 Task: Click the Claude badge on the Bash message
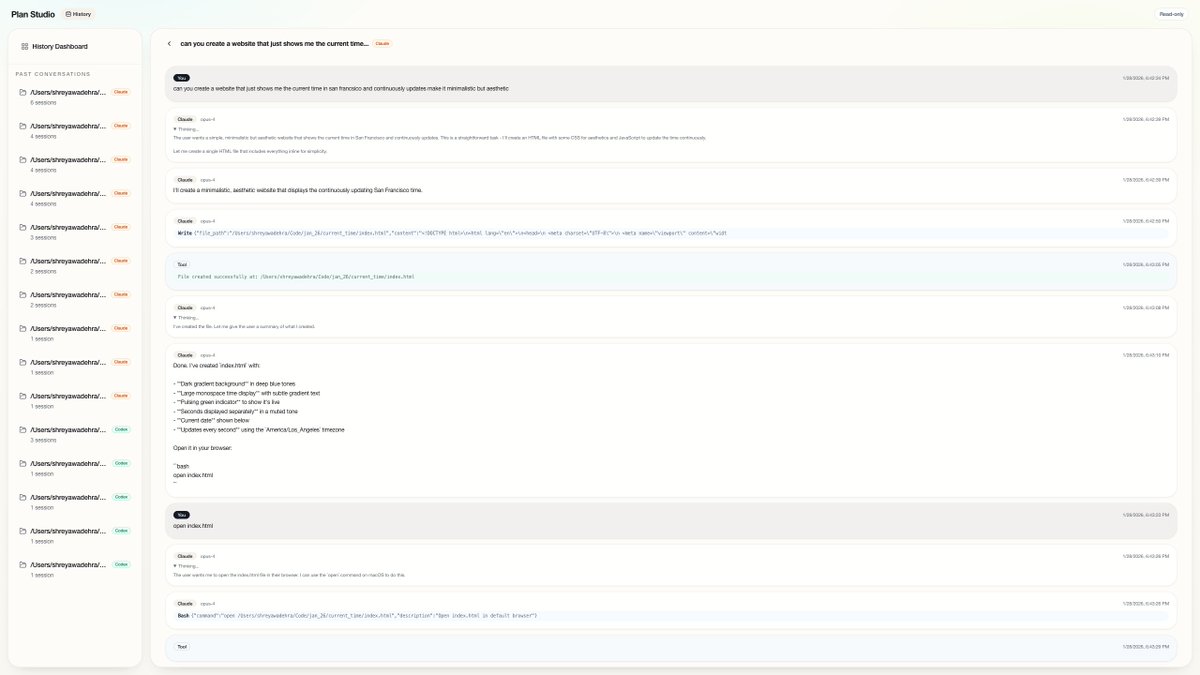(x=185, y=603)
